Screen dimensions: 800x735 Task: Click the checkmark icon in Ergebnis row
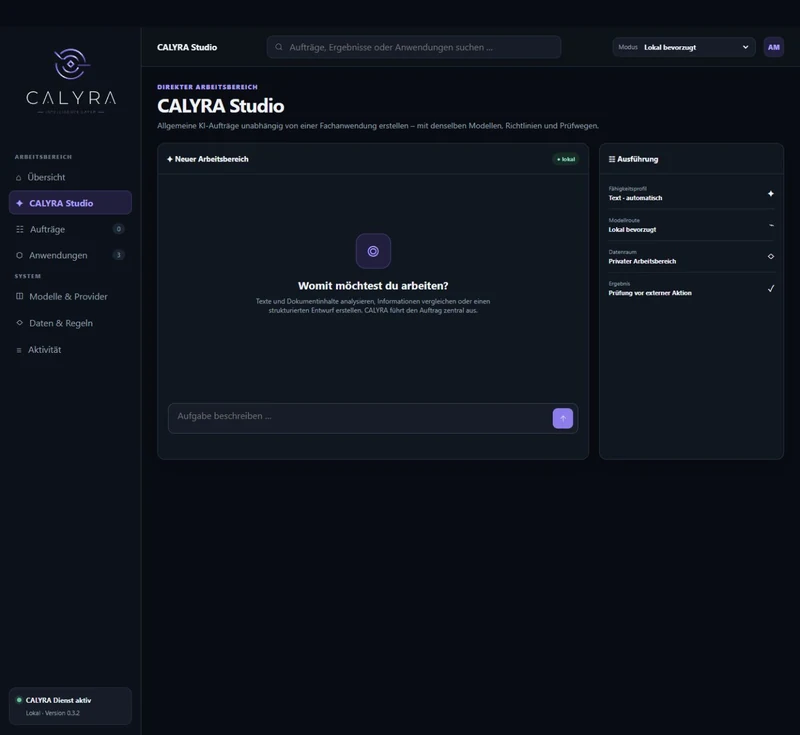click(x=770, y=289)
